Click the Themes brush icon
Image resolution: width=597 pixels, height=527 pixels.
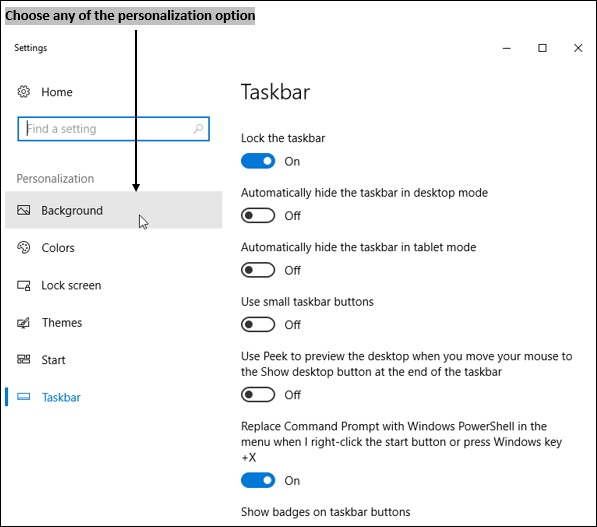coord(23,323)
